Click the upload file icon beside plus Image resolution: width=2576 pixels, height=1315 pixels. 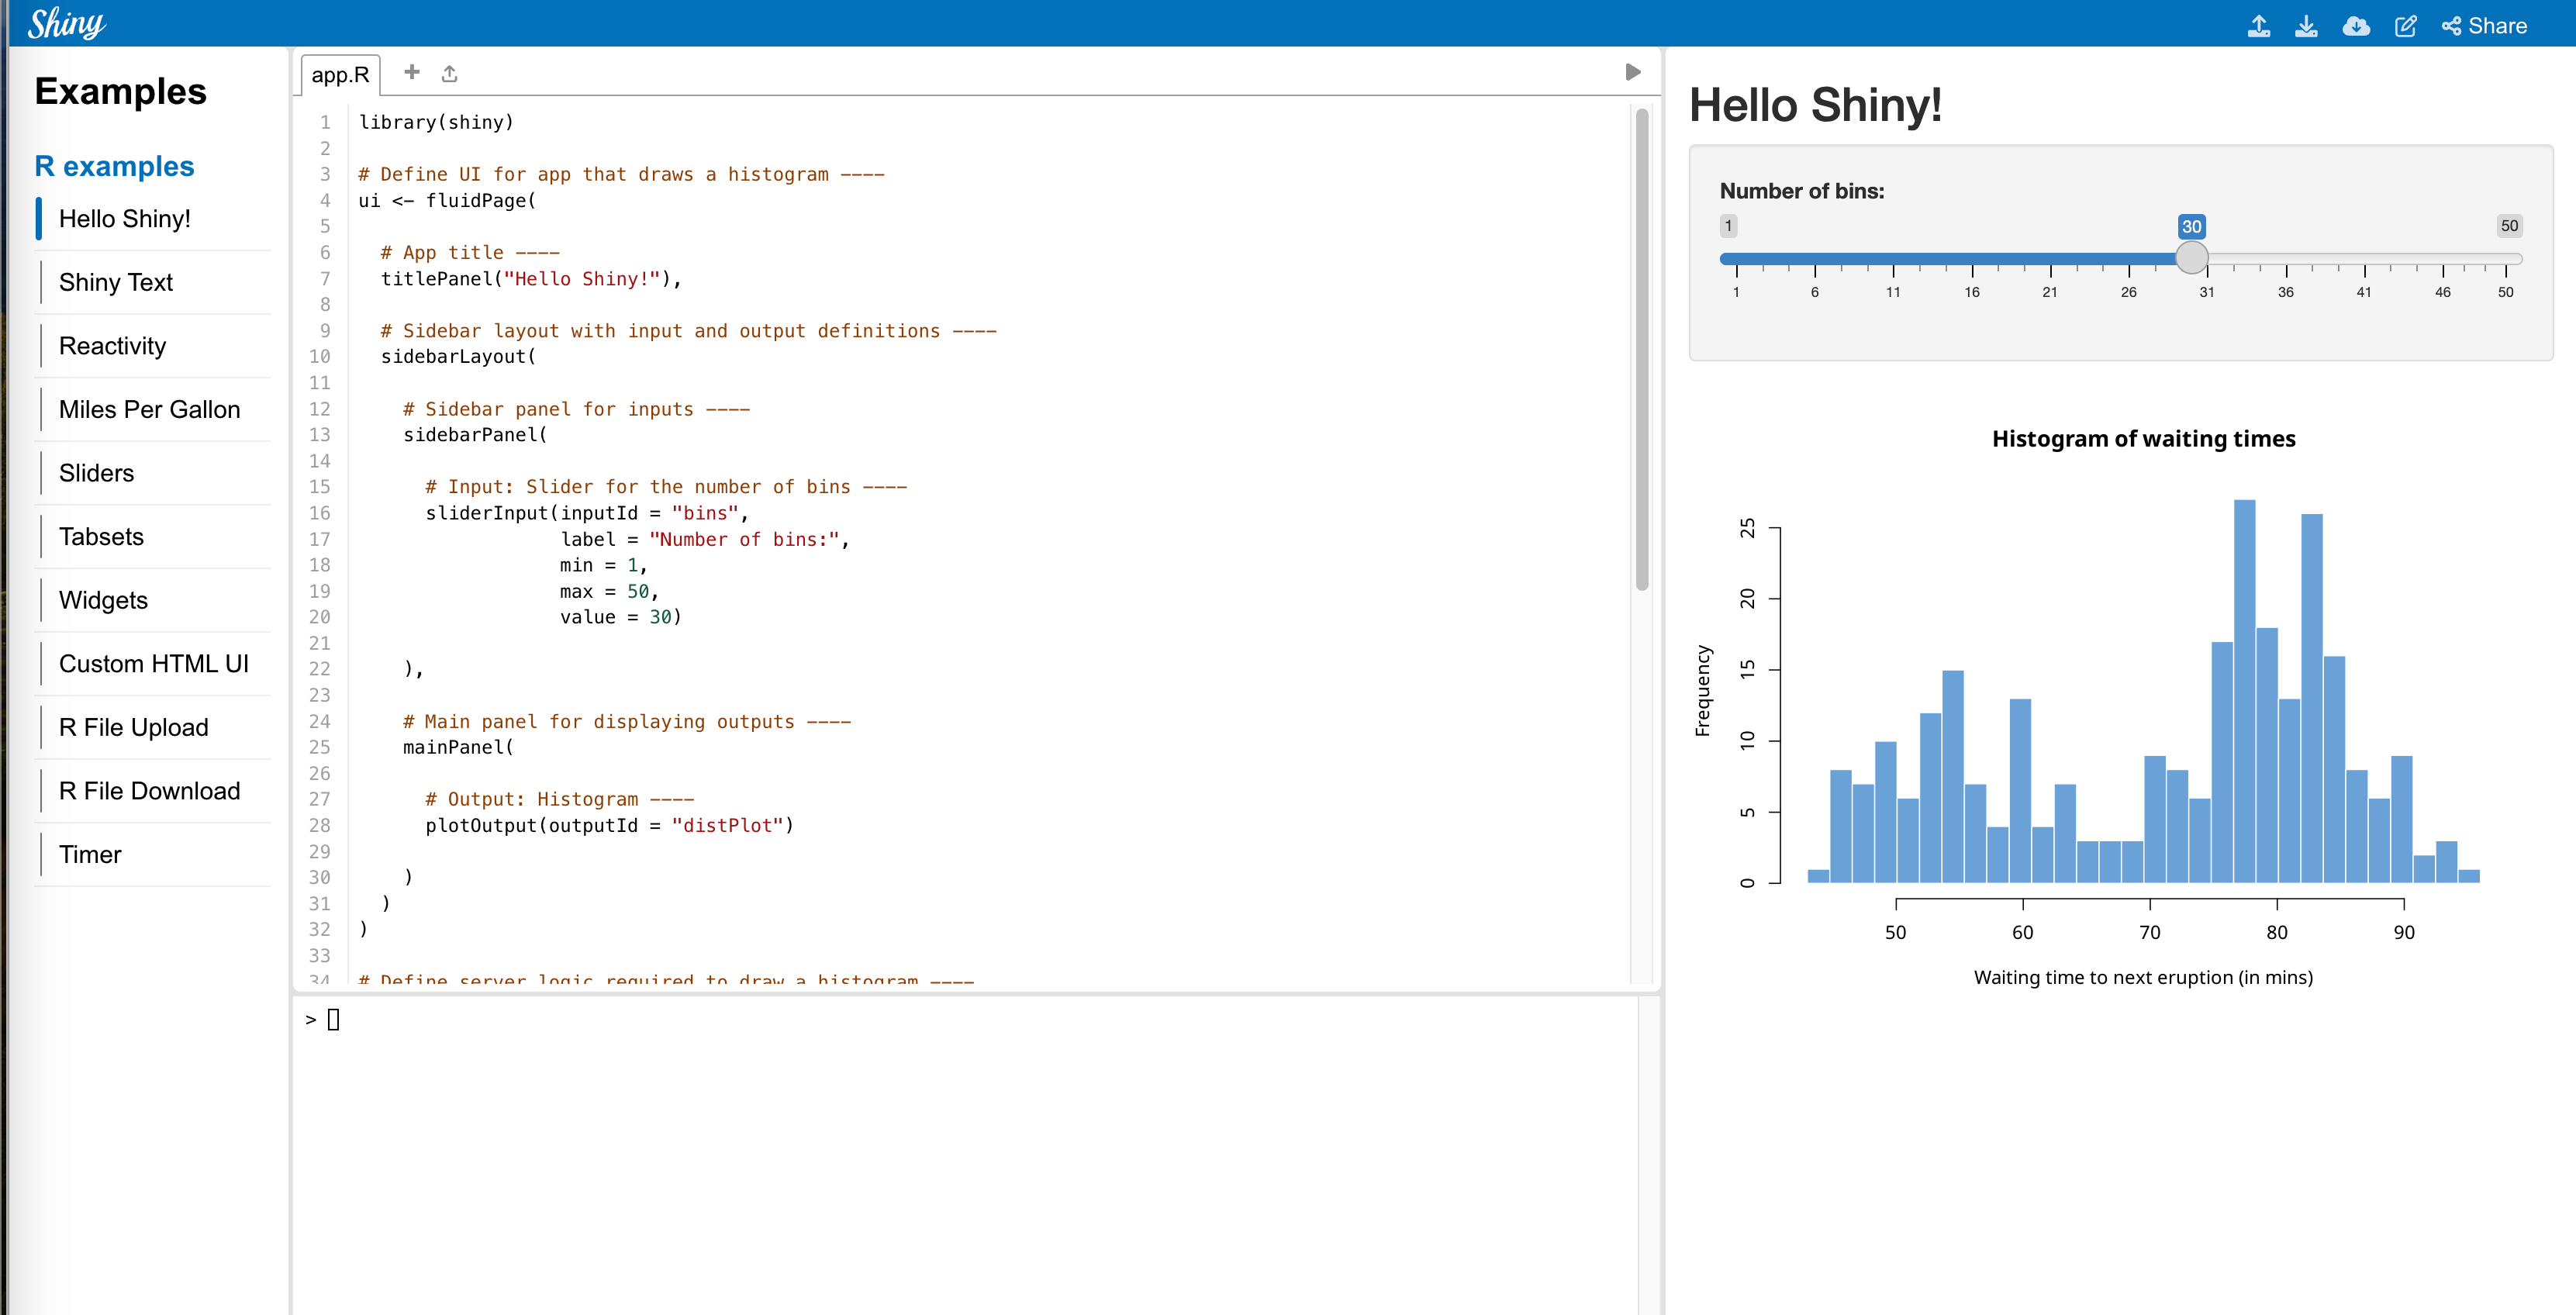pyautogui.click(x=449, y=73)
